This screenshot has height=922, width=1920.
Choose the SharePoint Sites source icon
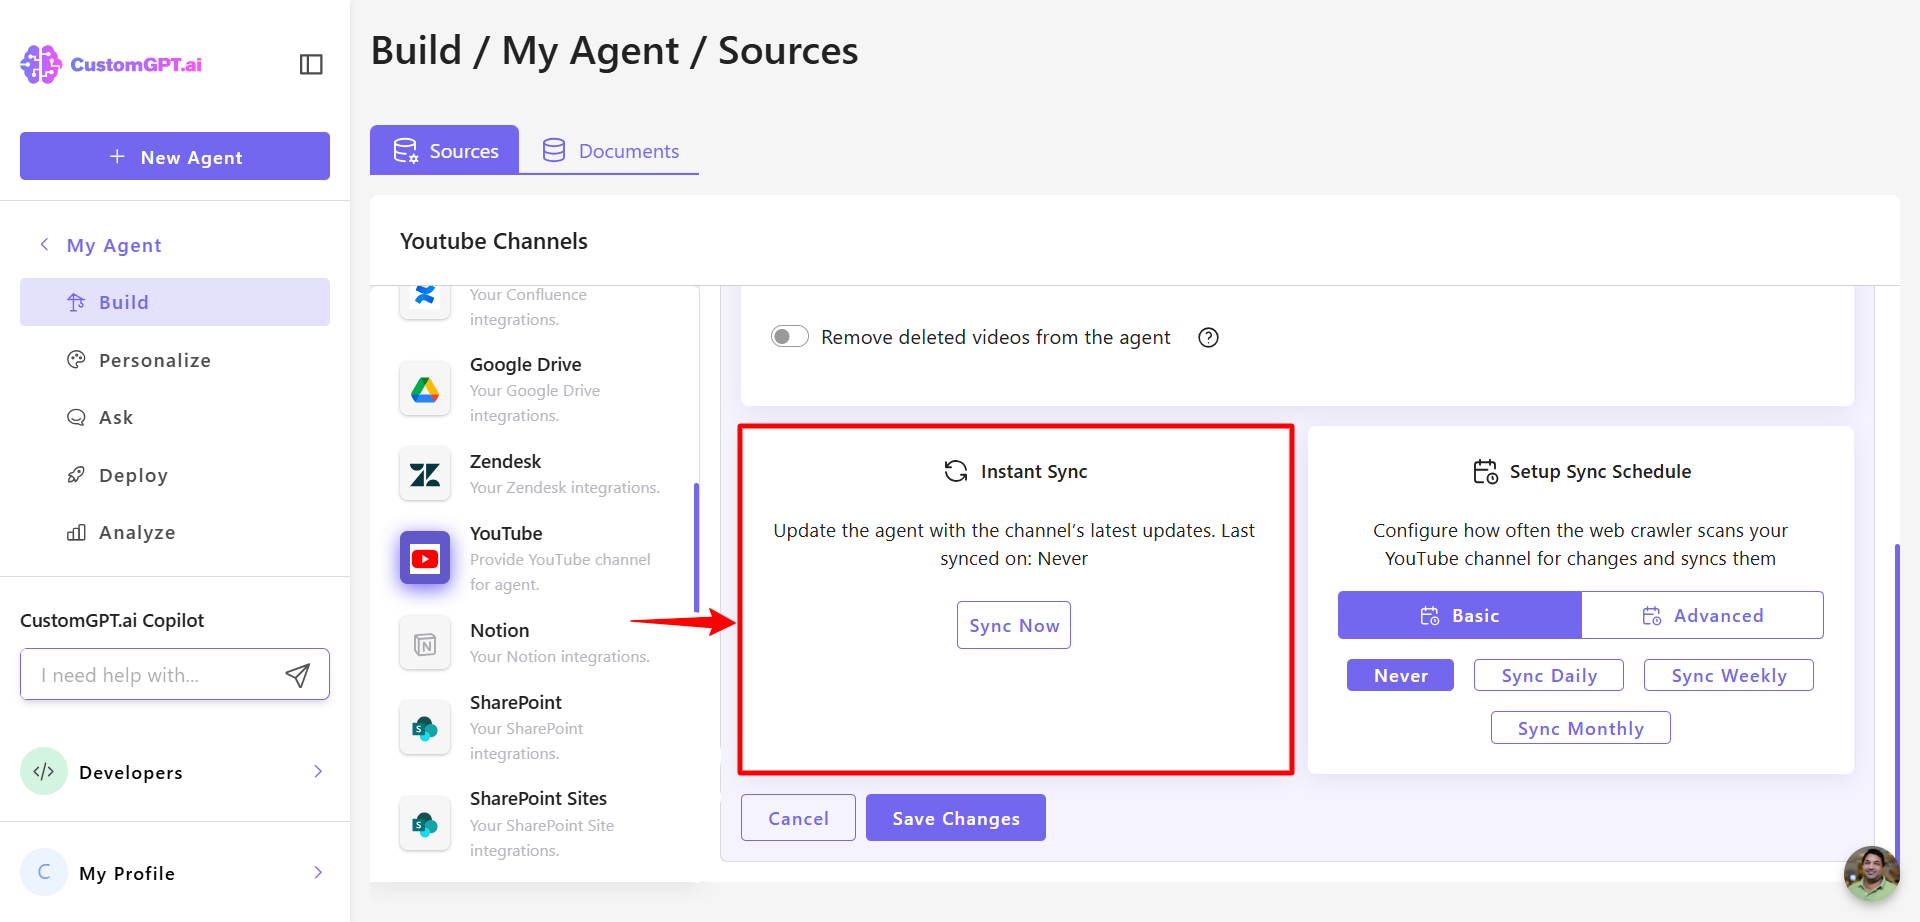point(425,823)
